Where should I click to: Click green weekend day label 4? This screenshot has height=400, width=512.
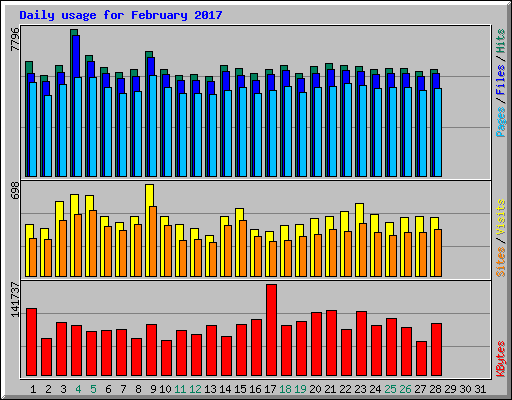78,389
